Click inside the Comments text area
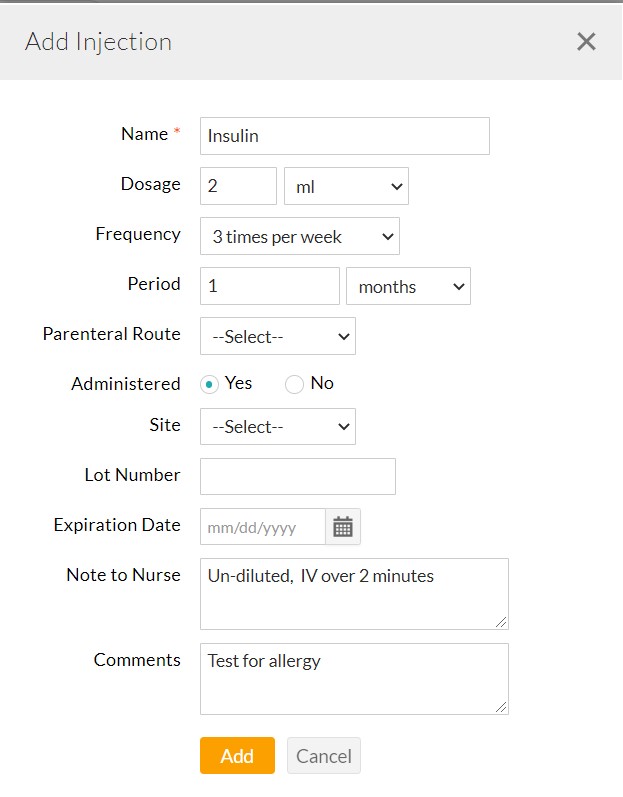The image size is (623, 797). click(354, 679)
